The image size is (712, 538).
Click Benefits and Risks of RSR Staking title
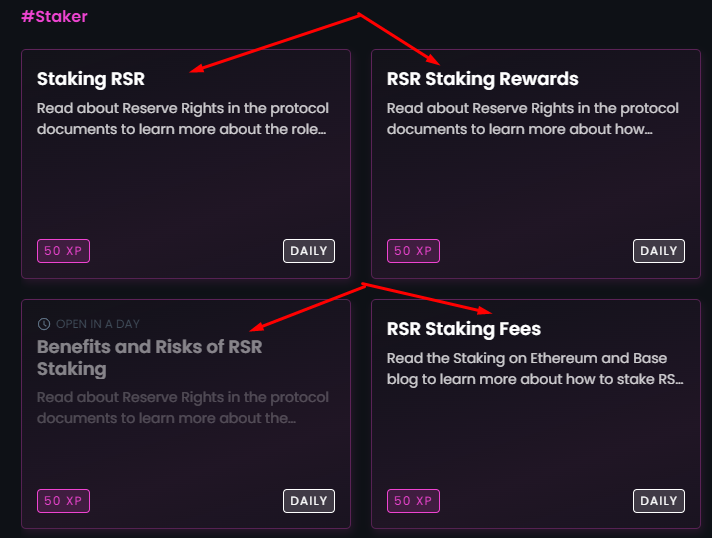149,358
